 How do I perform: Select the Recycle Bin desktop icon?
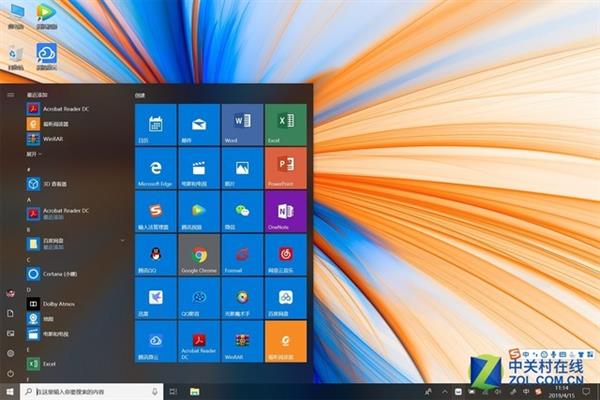pos(16,57)
